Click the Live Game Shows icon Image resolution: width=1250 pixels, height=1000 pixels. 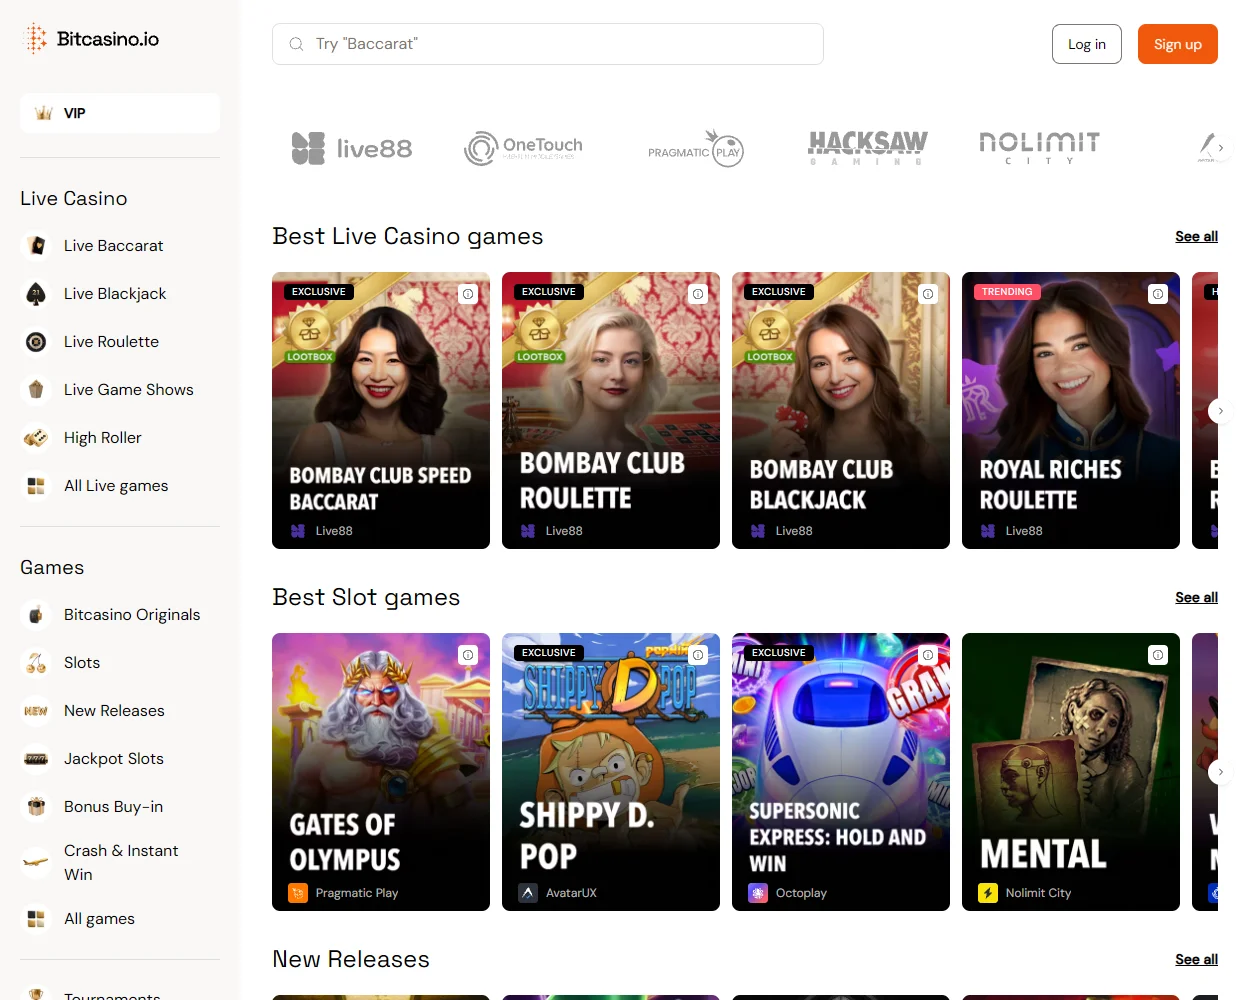pyautogui.click(x=36, y=389)
